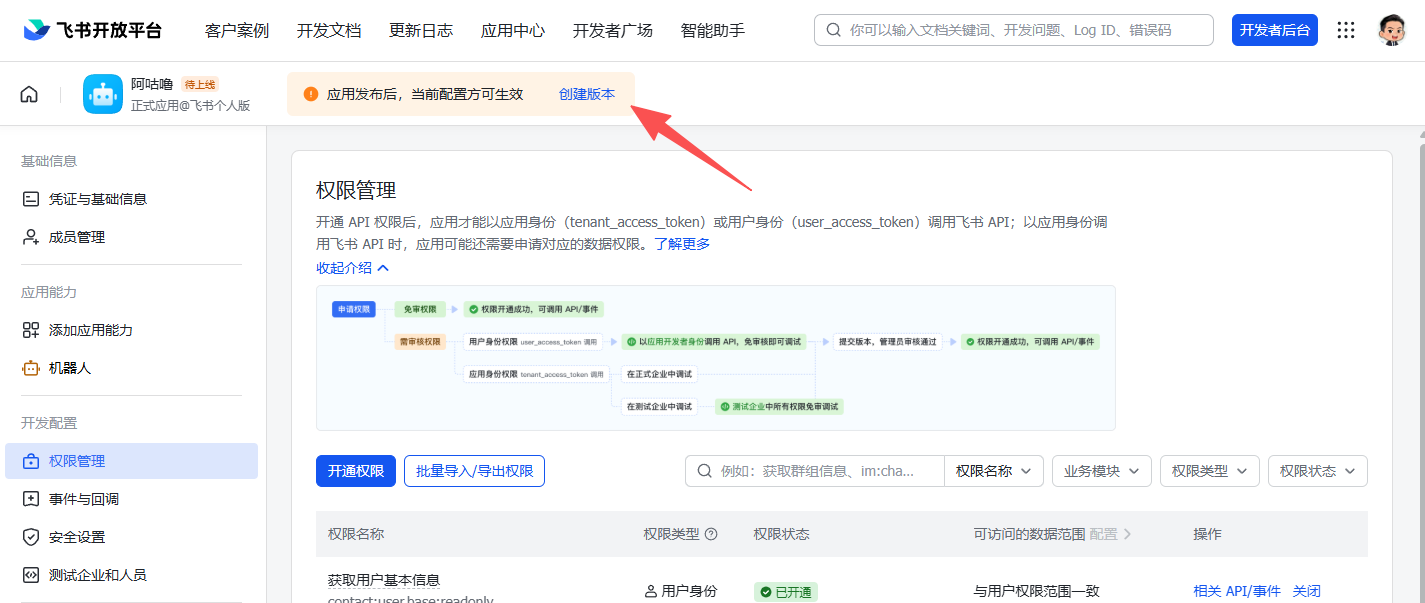Click the 开通权限 button

pyautogui.click(x=356, y=471)
